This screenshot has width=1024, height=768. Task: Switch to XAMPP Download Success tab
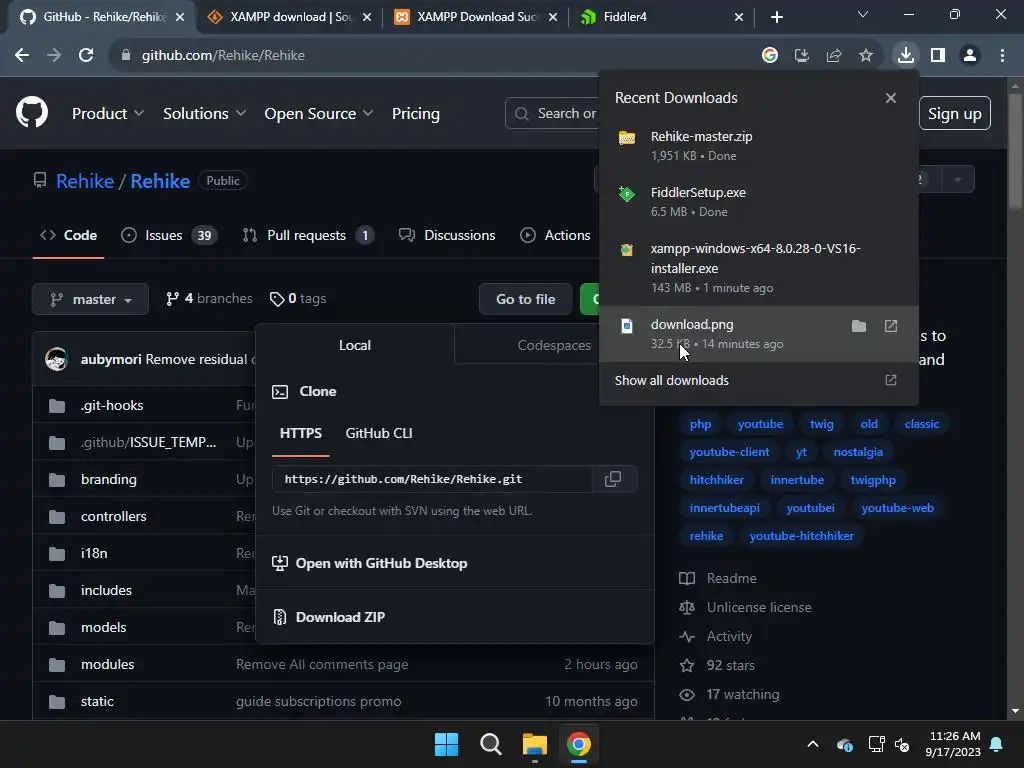(x=476, y=17)
